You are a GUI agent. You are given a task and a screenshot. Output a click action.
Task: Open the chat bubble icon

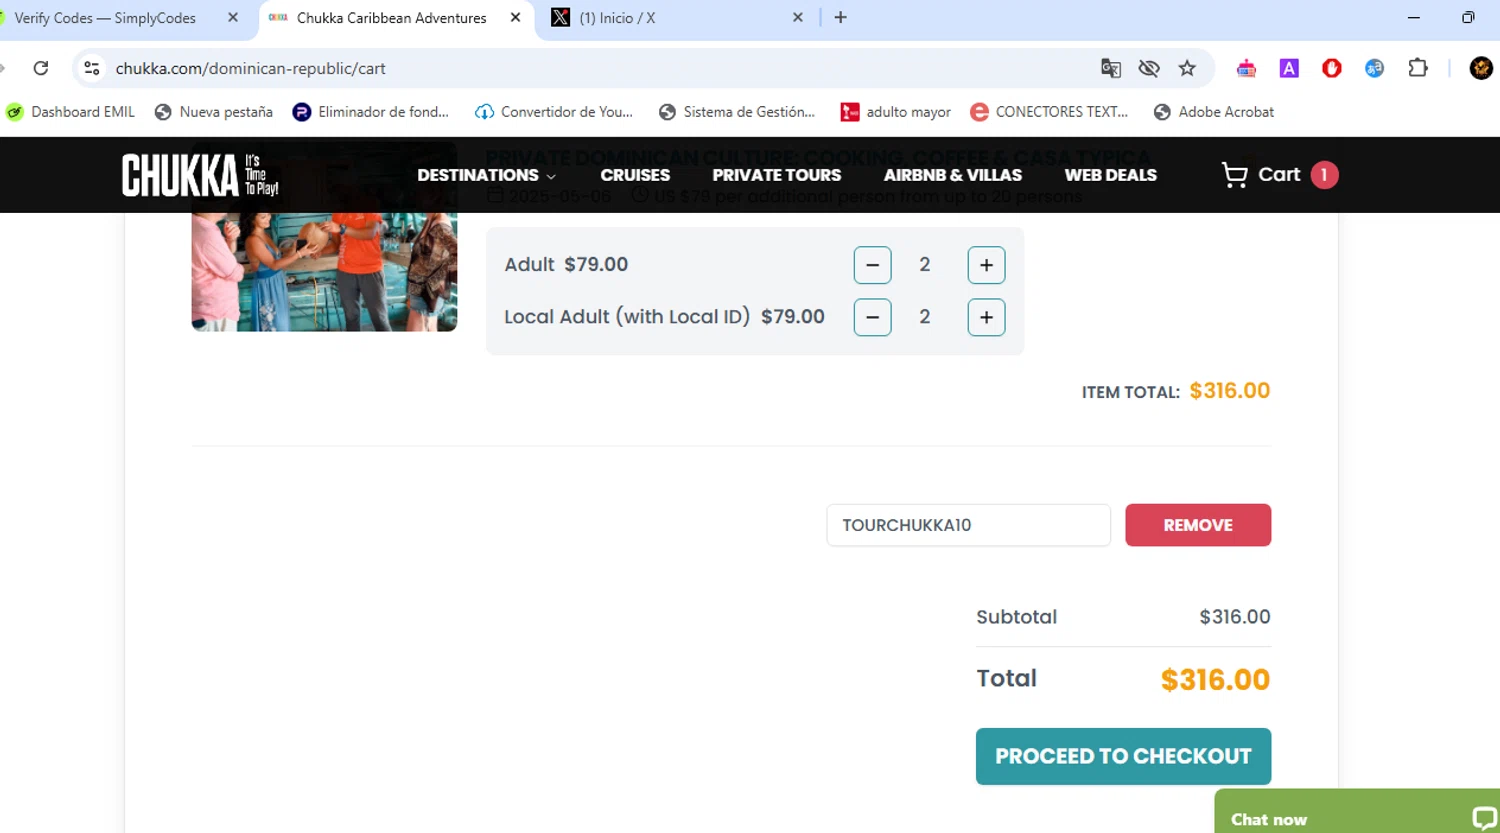click(x=1485, y=819)
